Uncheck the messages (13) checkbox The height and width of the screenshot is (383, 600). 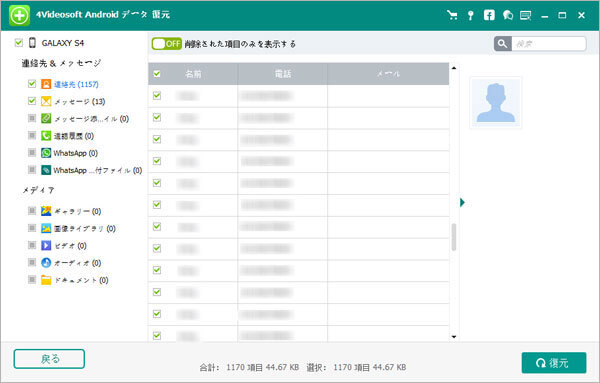[x=32, y=101]
